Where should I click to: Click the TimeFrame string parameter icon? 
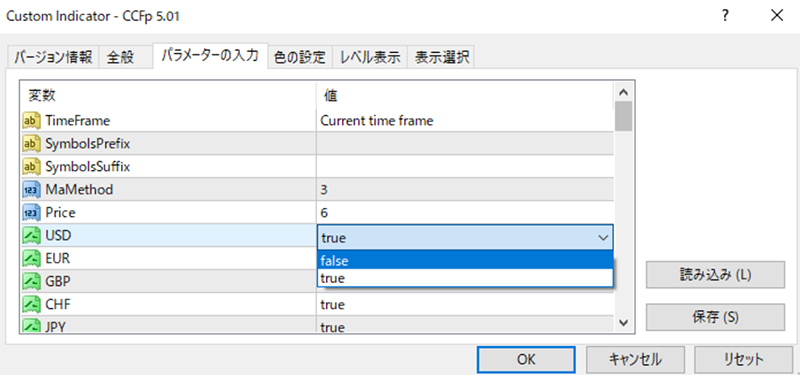pos(31,121)
